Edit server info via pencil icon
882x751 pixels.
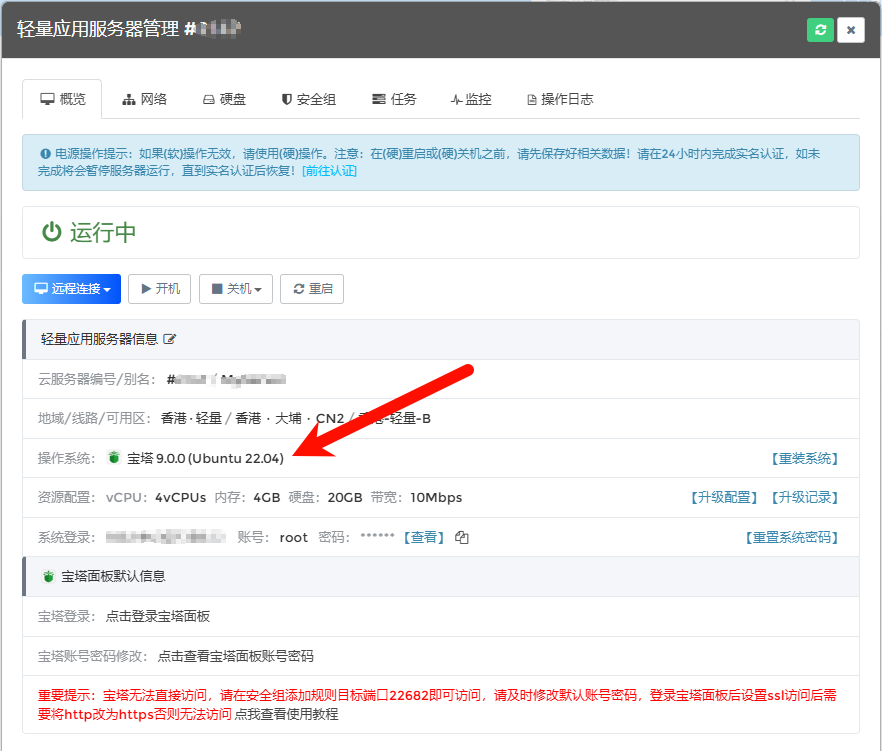point(169,339)
